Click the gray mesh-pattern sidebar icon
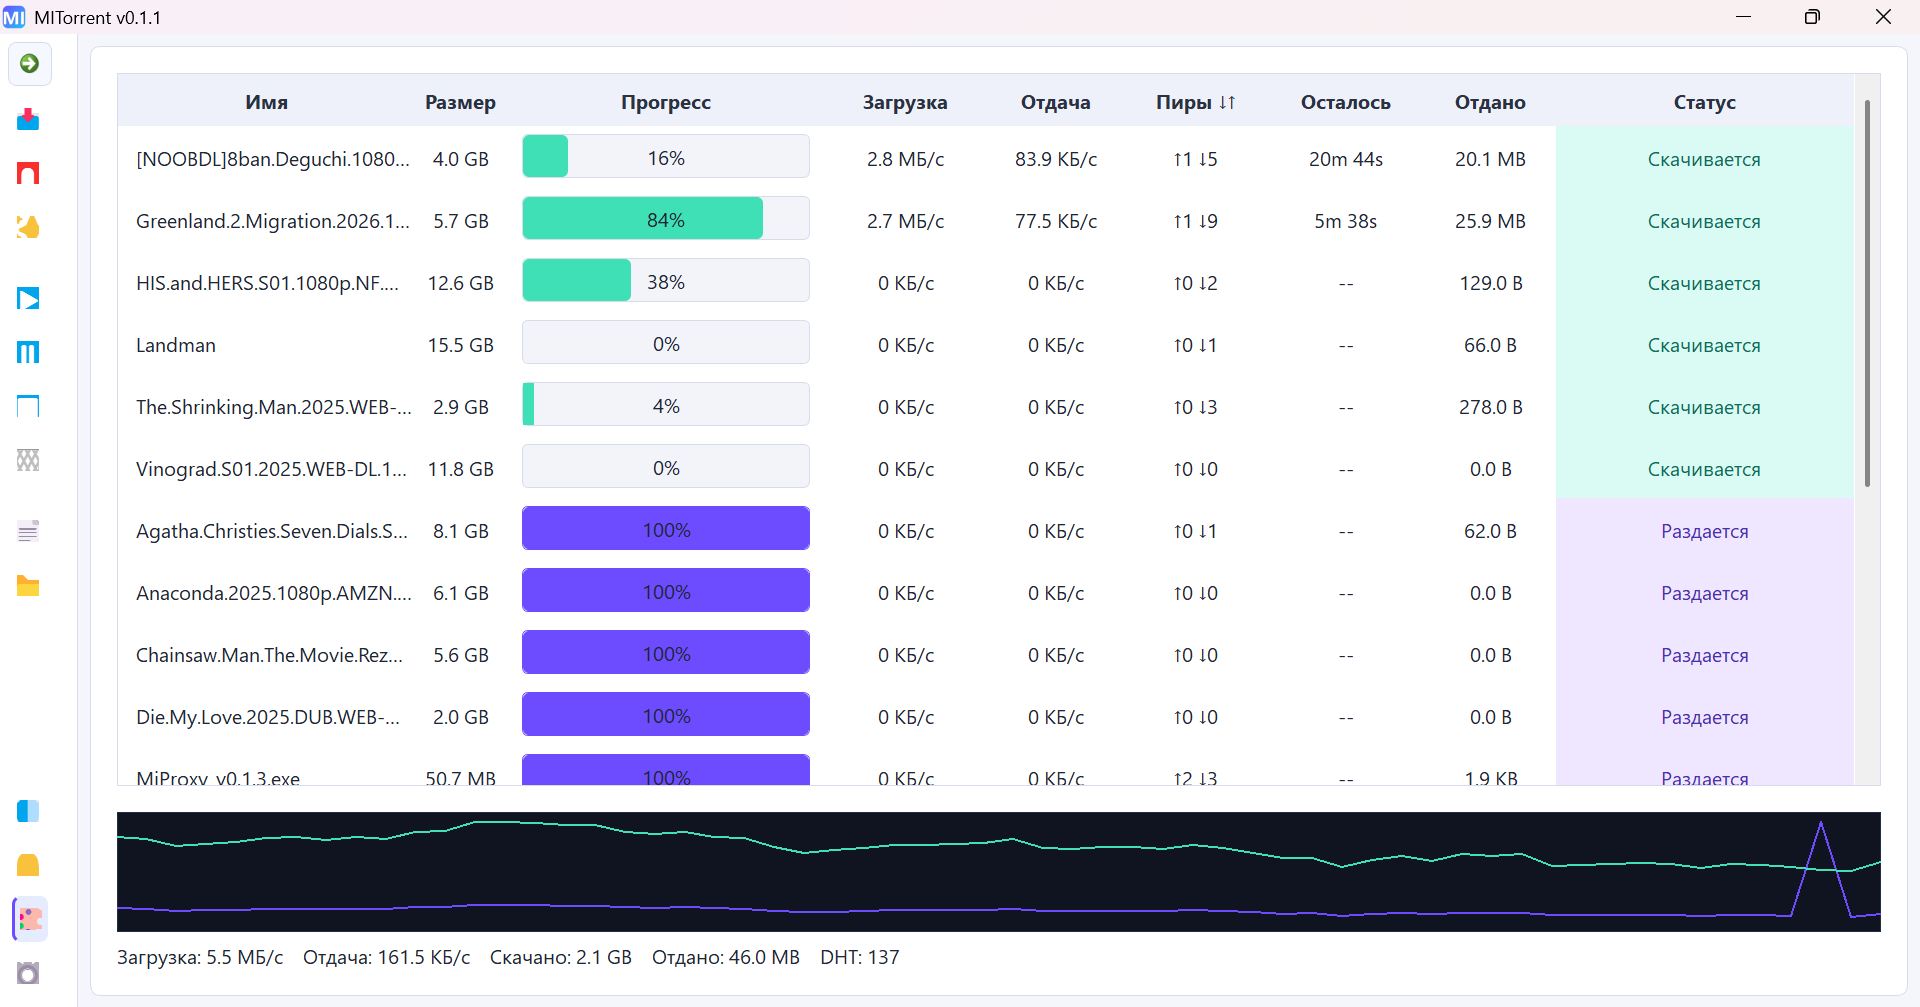This screenshot has height=1007, width=1920. [x=28, y=460]
